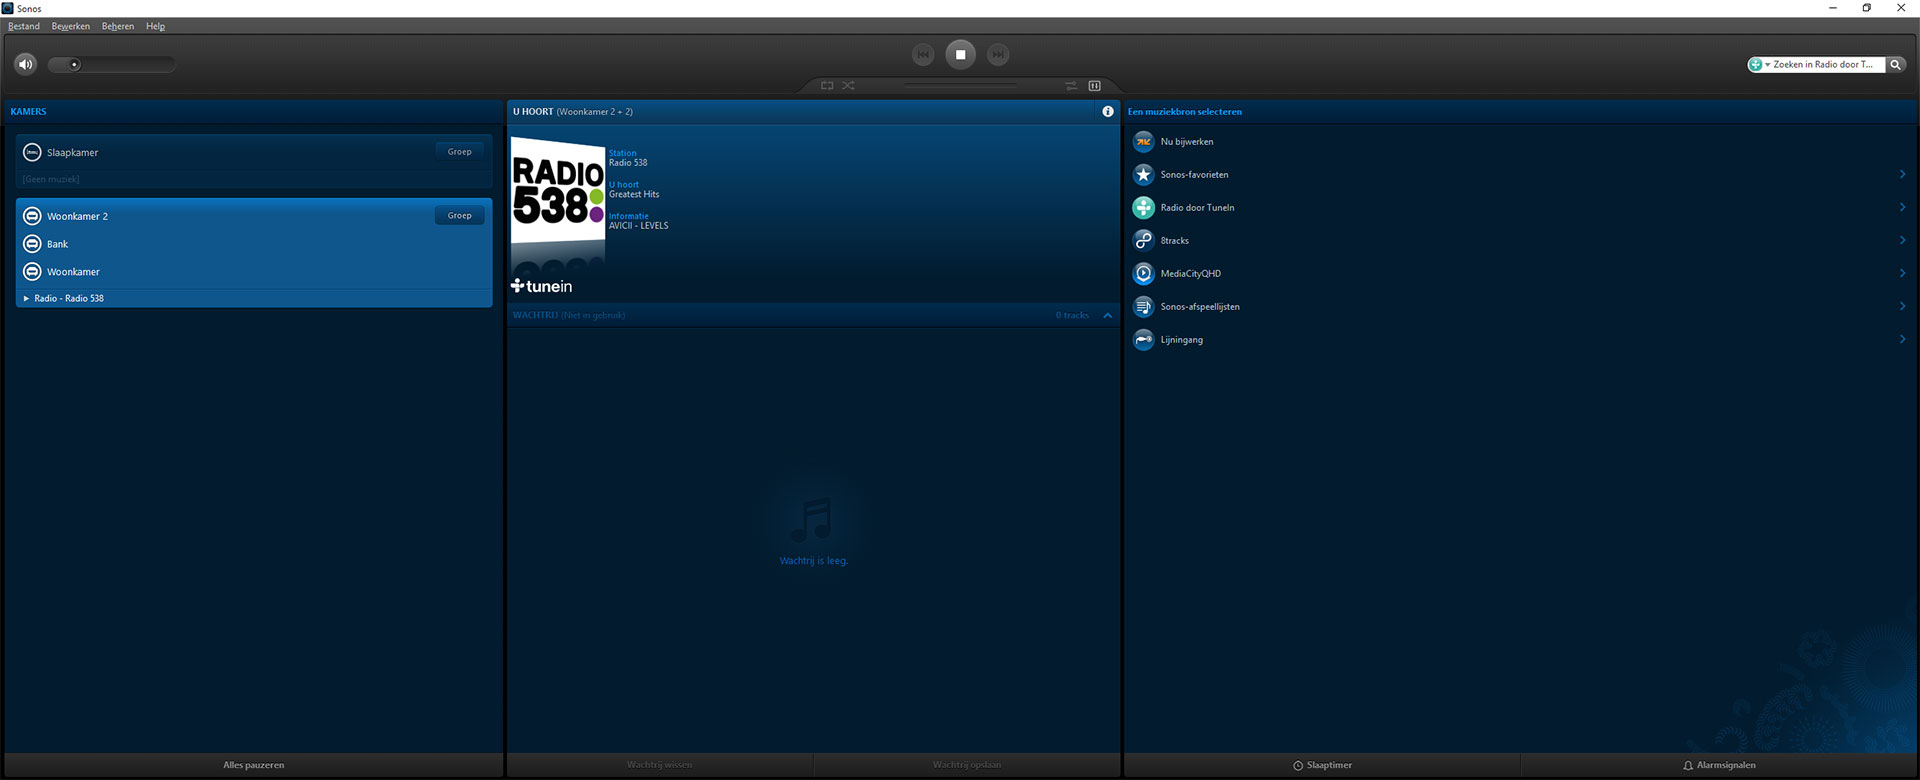This screenshot has height=780, width=1920.
Task: Click the TuneIn logo
Action: [x=541, y=286]
